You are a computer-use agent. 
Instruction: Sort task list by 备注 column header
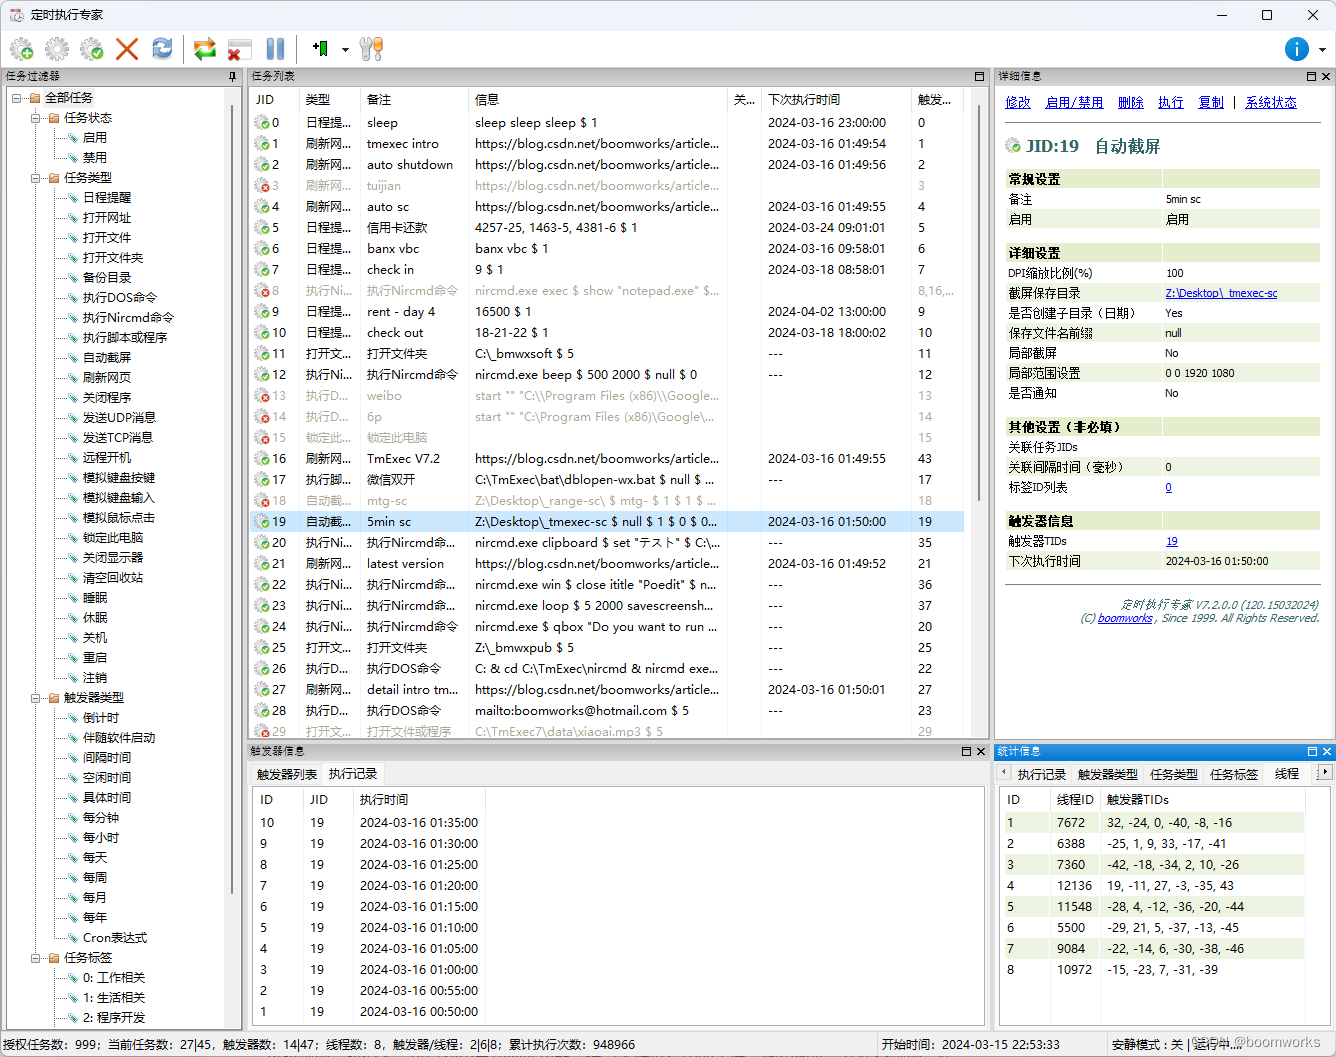[414, 100]
